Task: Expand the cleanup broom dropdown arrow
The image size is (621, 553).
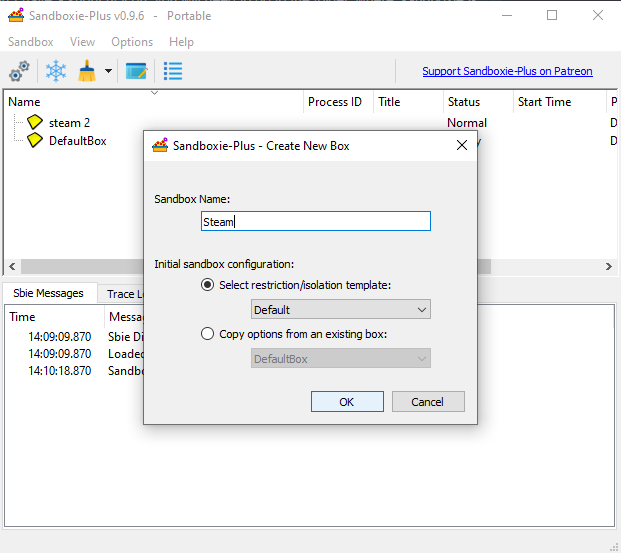Action: (108, 71)
